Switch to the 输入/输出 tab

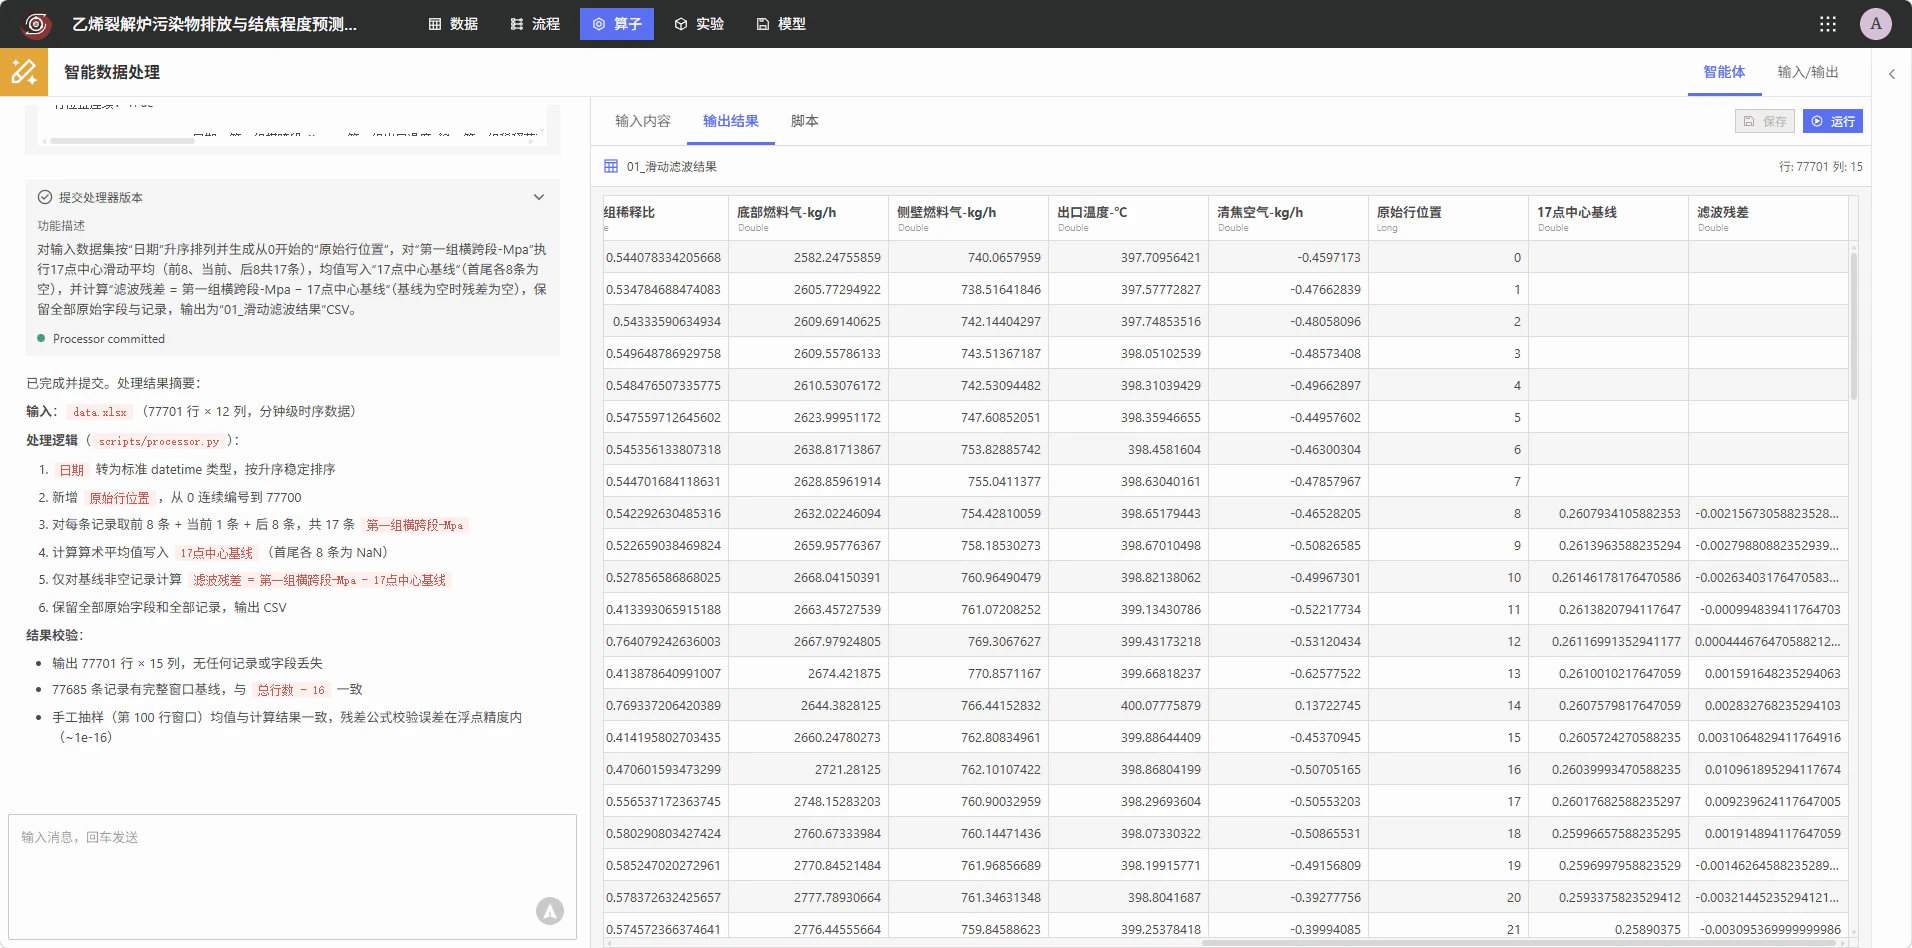[1808, 72]
